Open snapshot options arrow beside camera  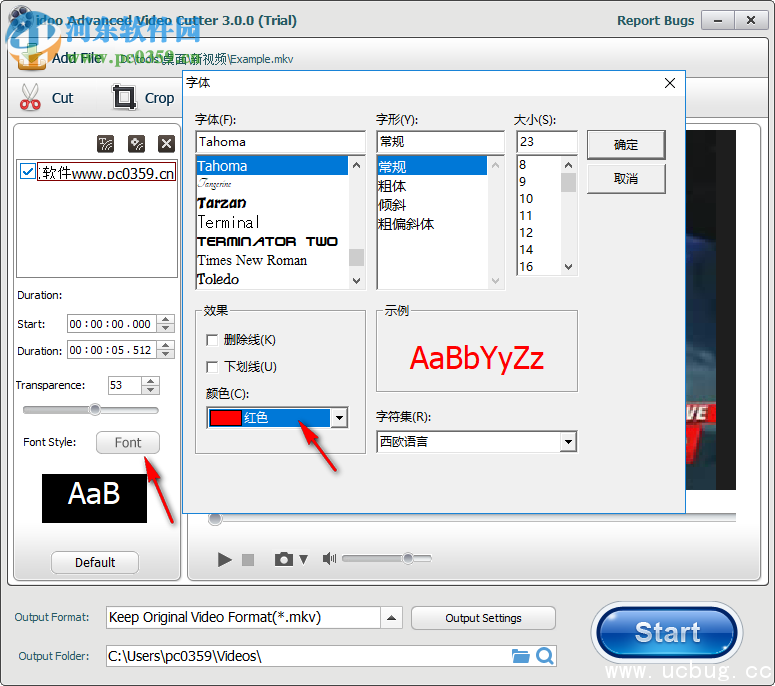click(x=303, y=559)
